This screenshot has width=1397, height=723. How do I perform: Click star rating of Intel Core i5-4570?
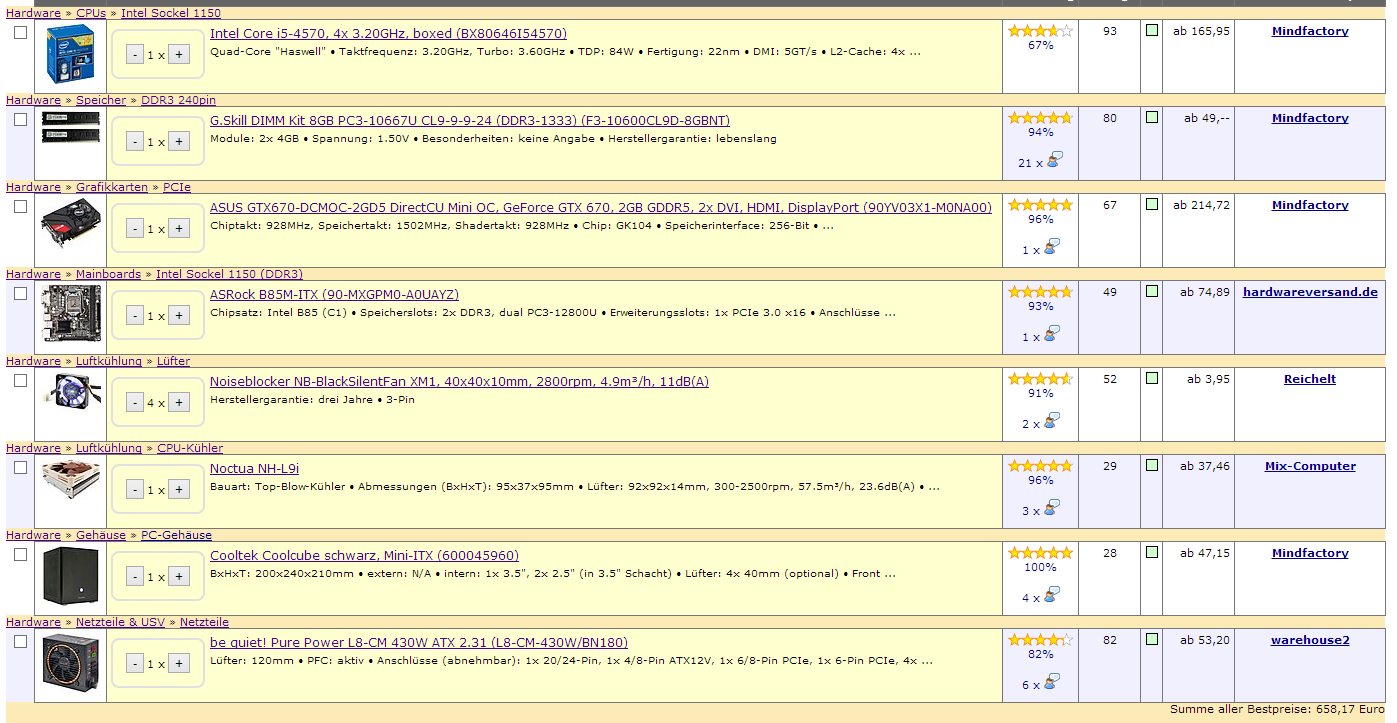1040,31
